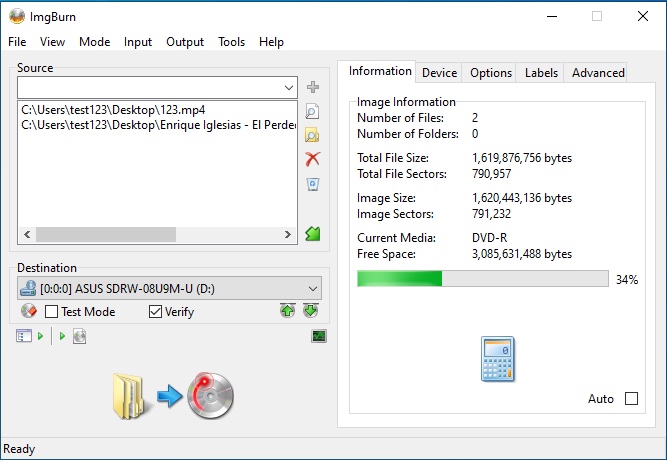Open the Tools menu
667x460 pixels.
coord(231,42)
